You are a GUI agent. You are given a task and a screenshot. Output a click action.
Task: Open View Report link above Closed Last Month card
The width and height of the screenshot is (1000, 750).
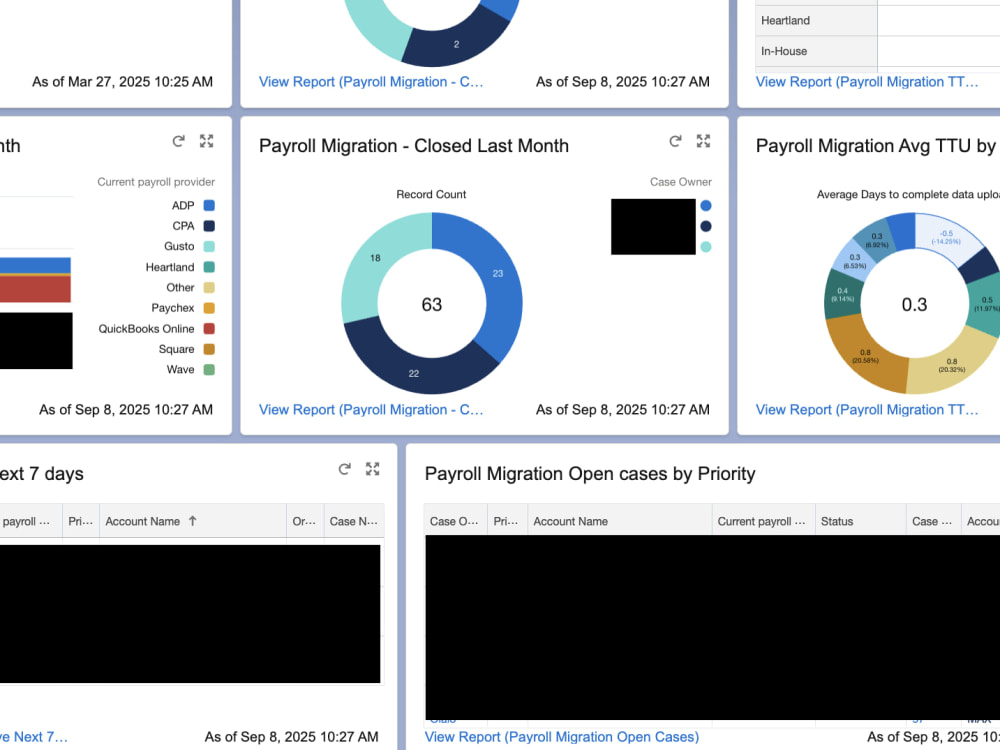coord(371,82)
